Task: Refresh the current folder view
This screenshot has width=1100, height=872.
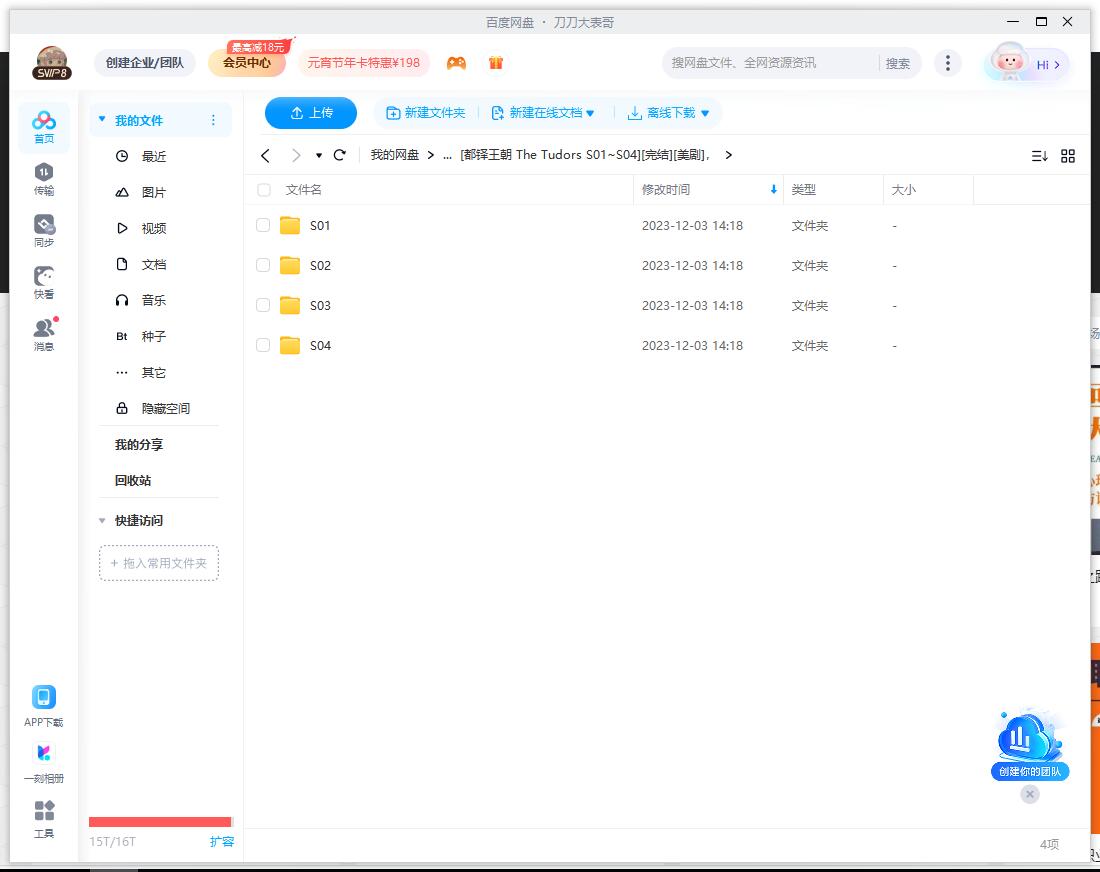Action: point(340,155)
